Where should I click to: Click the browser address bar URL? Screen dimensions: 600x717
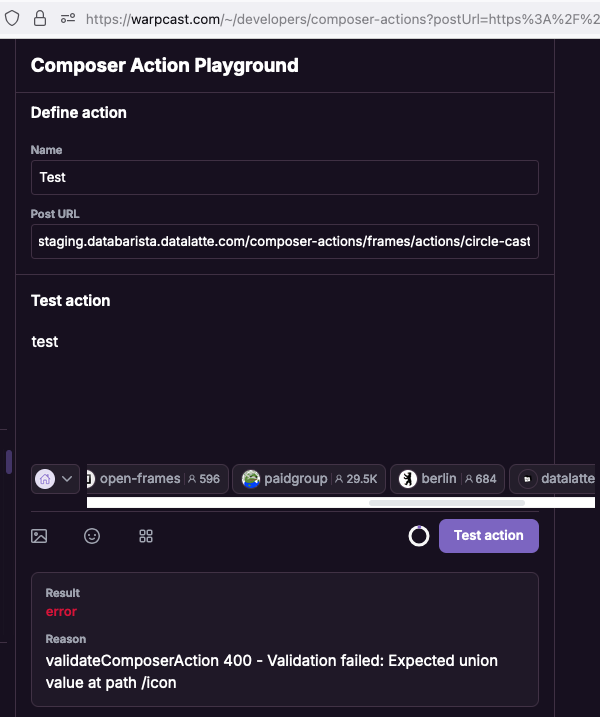342,19
